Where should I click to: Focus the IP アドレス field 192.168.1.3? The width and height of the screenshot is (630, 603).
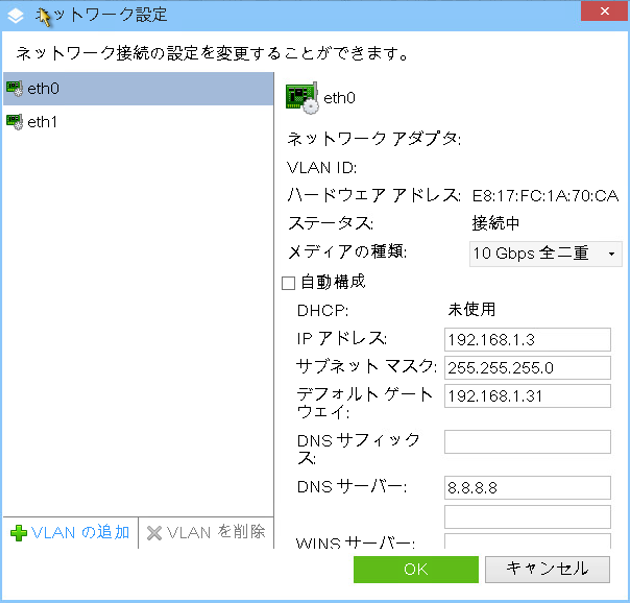[527, 339]
